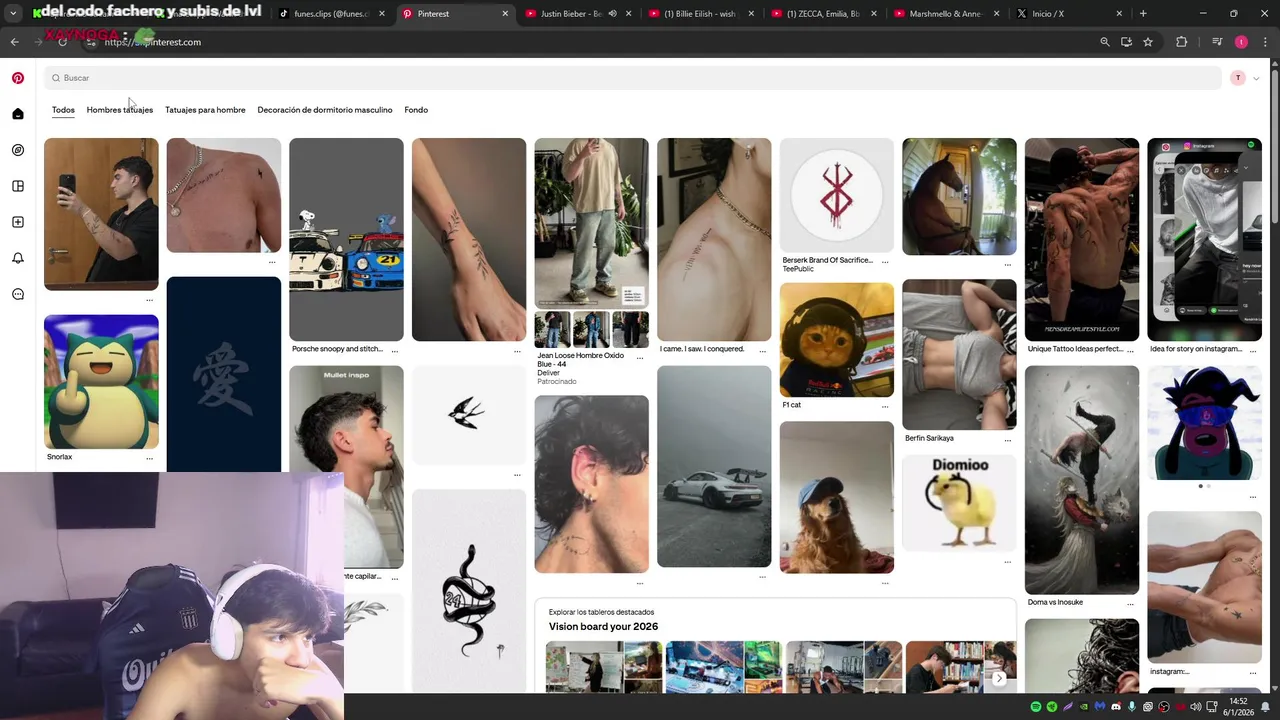Open Vision board your 2026 link
The height and width of the screenshot is (720, 1280).
pyautogui.click(x=603, y=627)
